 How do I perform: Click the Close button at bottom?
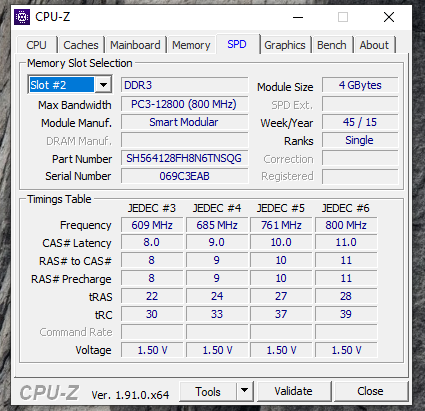[370, 391]
